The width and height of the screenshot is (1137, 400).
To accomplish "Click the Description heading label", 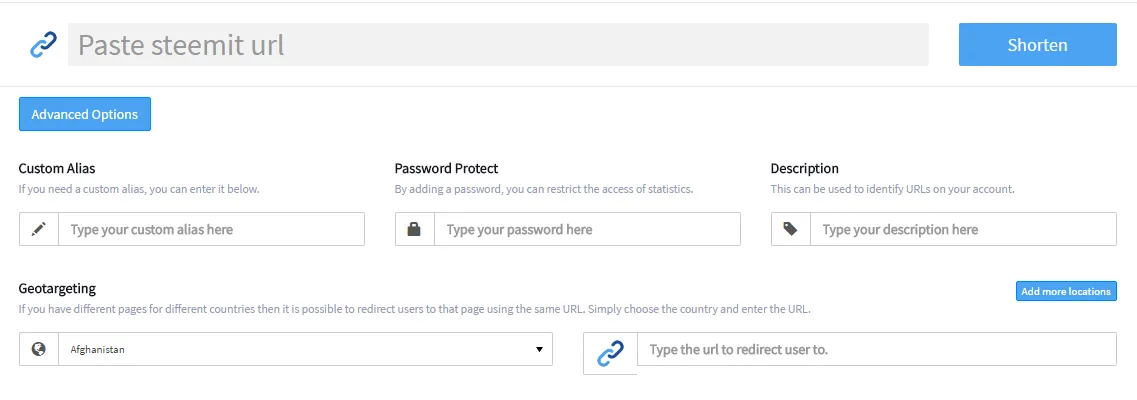I will (x=805, y=169).
